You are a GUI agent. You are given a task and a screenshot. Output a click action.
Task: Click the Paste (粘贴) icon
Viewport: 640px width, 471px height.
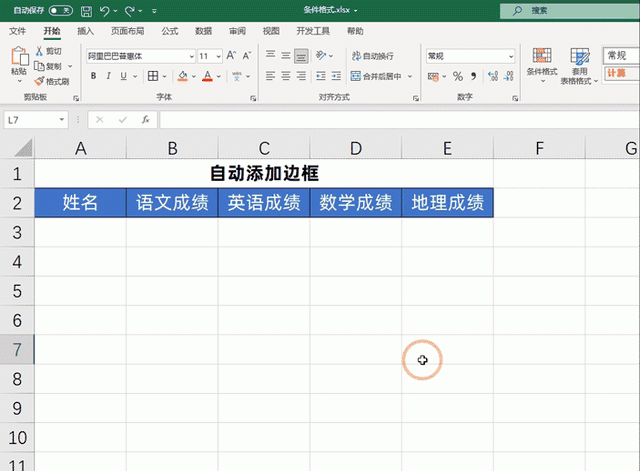[19, 56]
